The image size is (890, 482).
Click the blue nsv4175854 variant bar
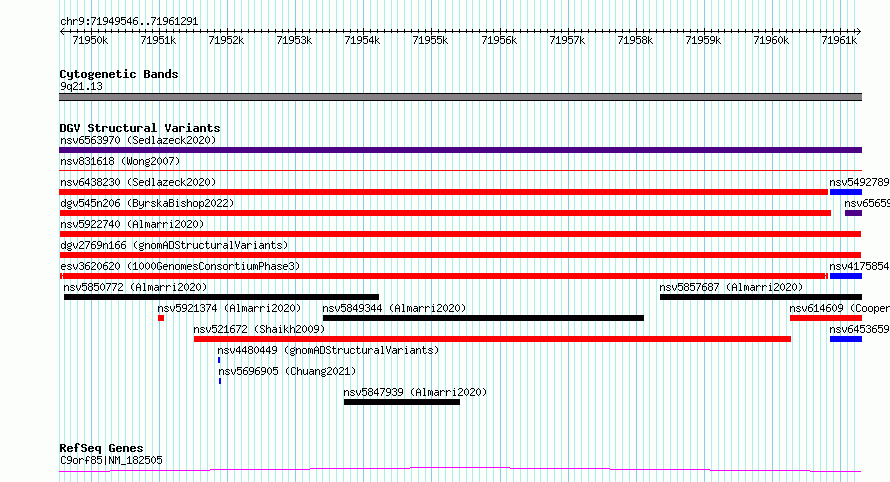846,276
